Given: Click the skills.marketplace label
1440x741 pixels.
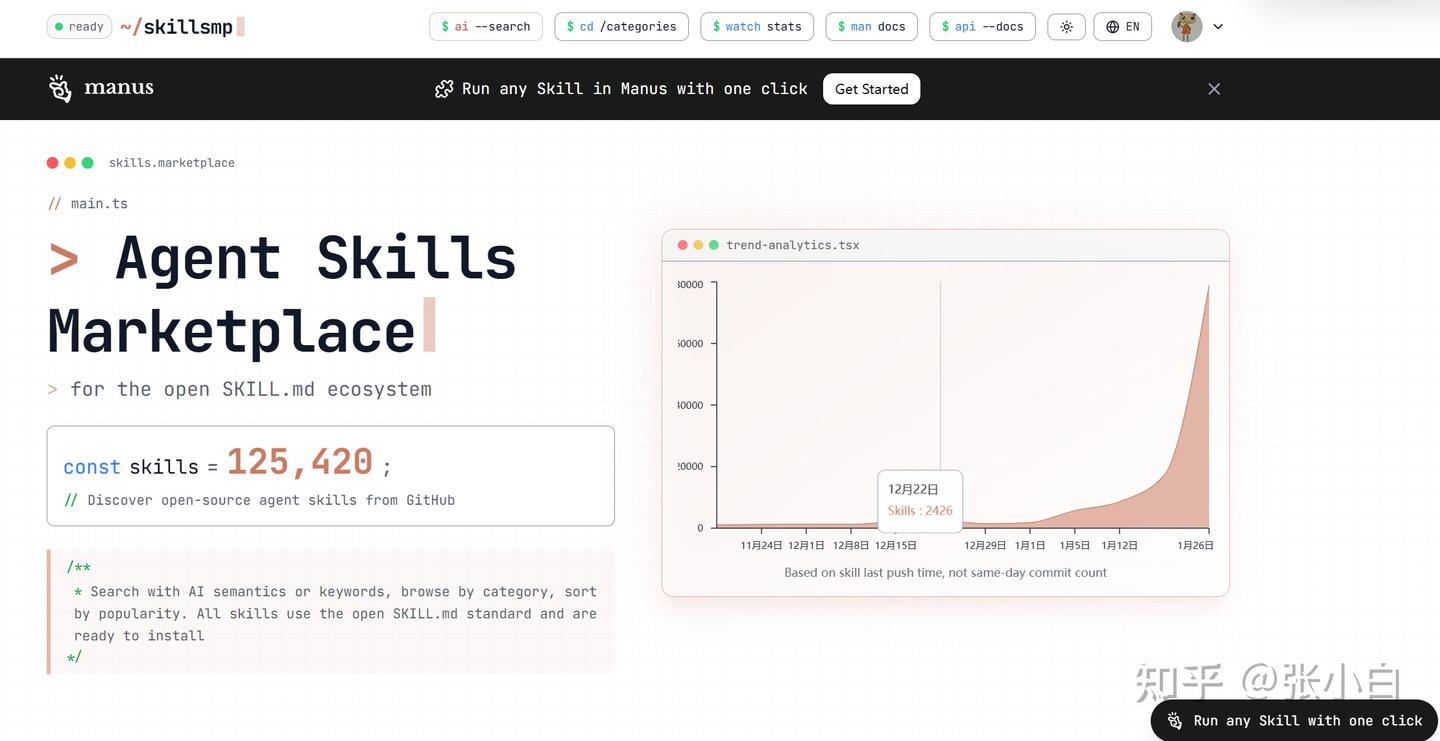Looking at the screenshot, I should click(x=172, y=163).
